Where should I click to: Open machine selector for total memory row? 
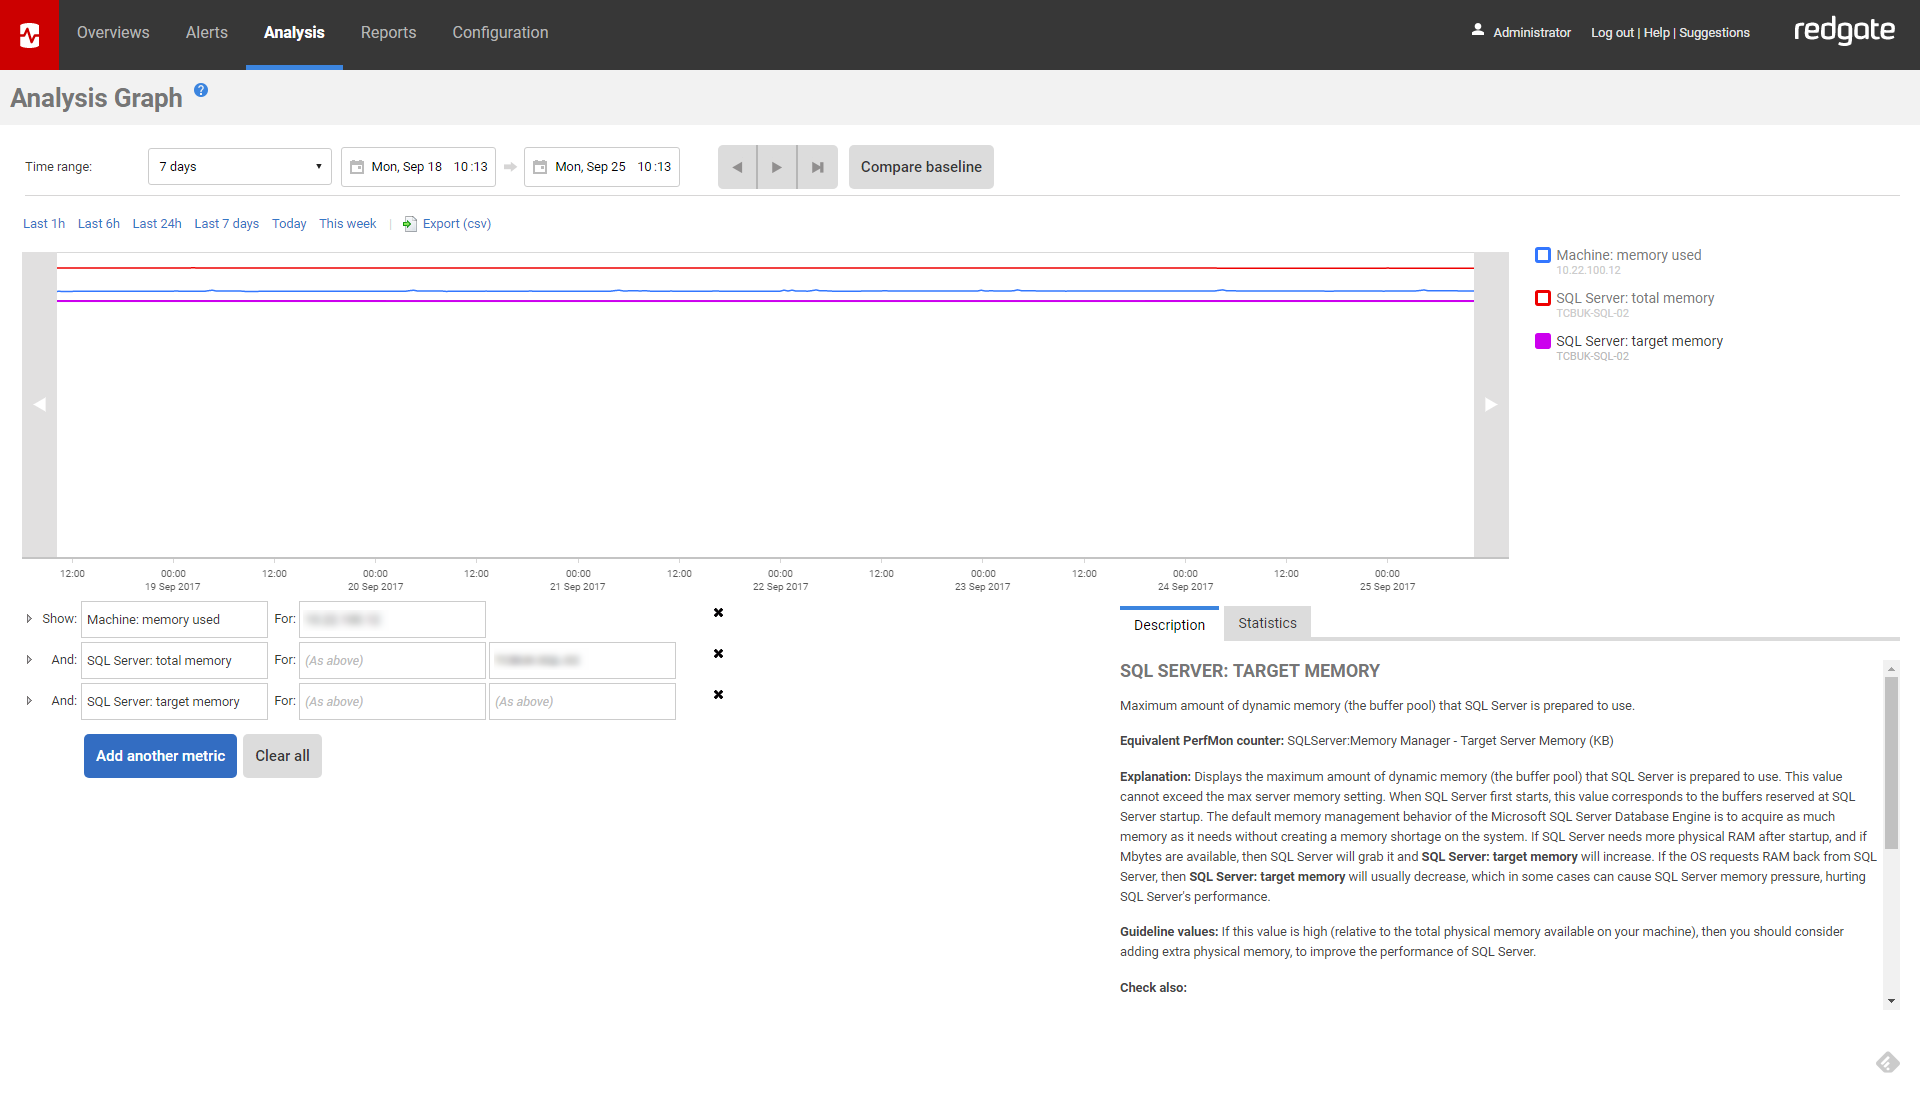pyautogui.click(x=392, y=661)
